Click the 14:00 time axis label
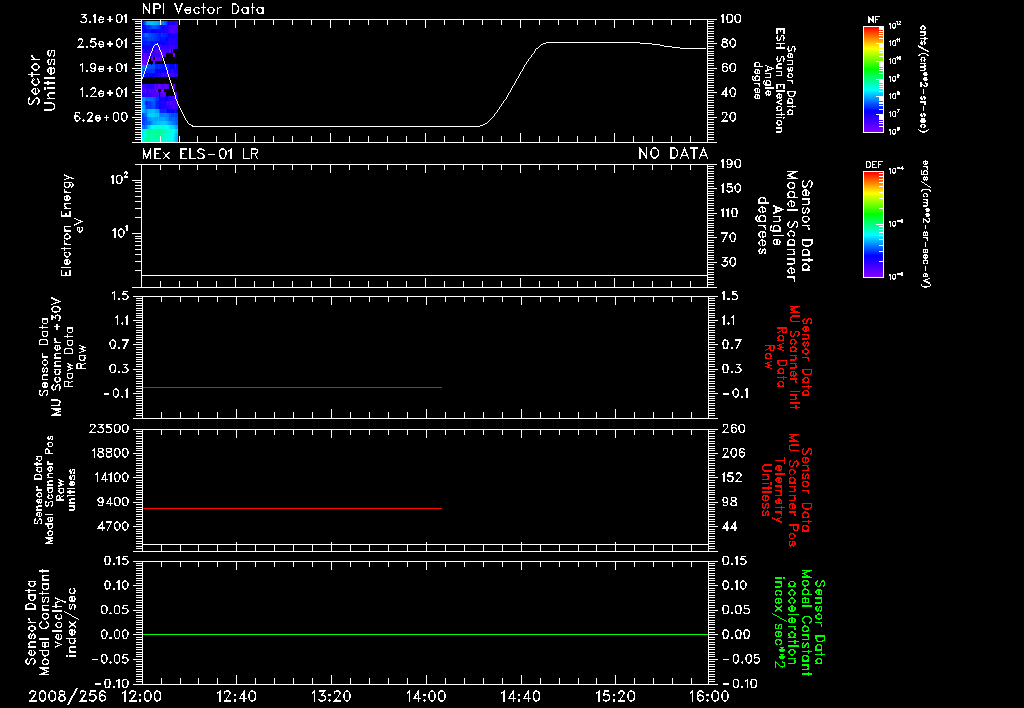The image size is (1024, 708). (x=426, y=696)
